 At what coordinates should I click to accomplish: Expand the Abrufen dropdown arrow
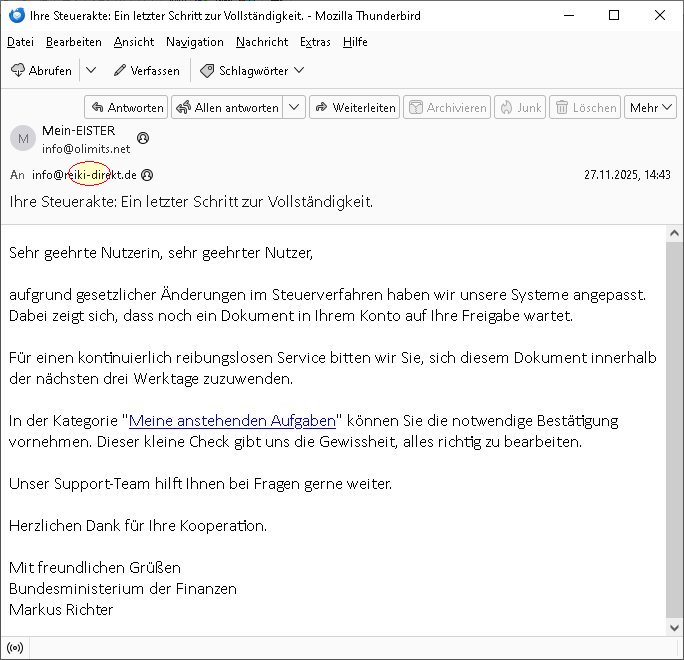click(91, 71)
